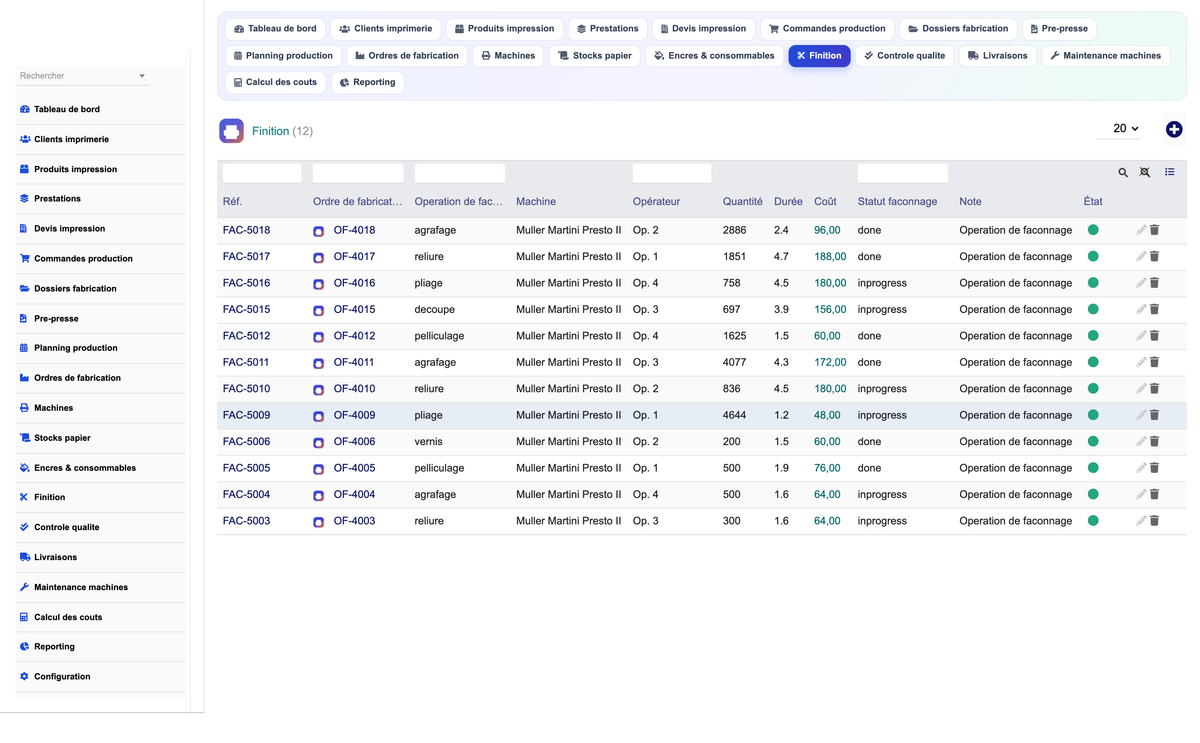Click the search magnifier icon in table header
1200x743 pixels.
coord(1123,173)
